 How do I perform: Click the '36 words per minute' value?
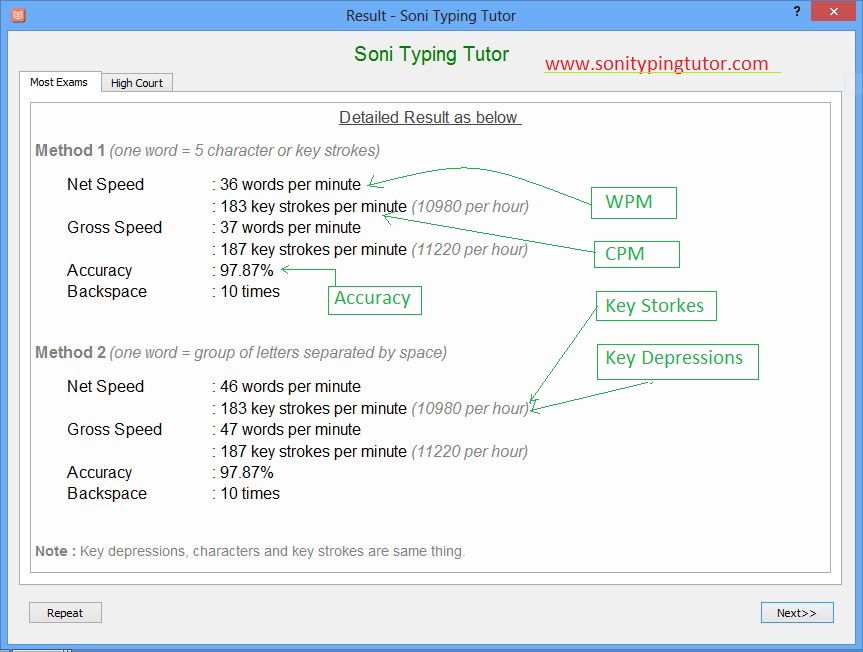(x=290, y=184)
